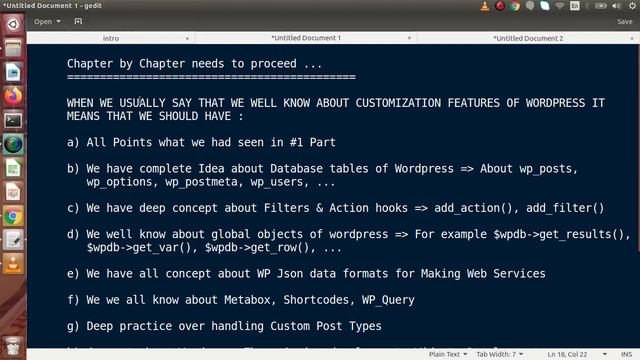Launch LibreOffice Calc from the dock

point(13,169)
